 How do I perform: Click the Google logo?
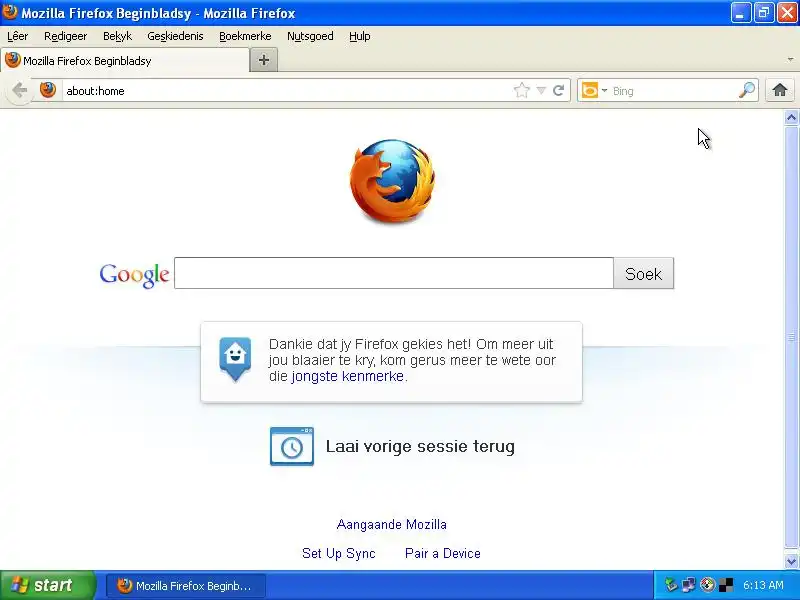(x=134, y=275)
